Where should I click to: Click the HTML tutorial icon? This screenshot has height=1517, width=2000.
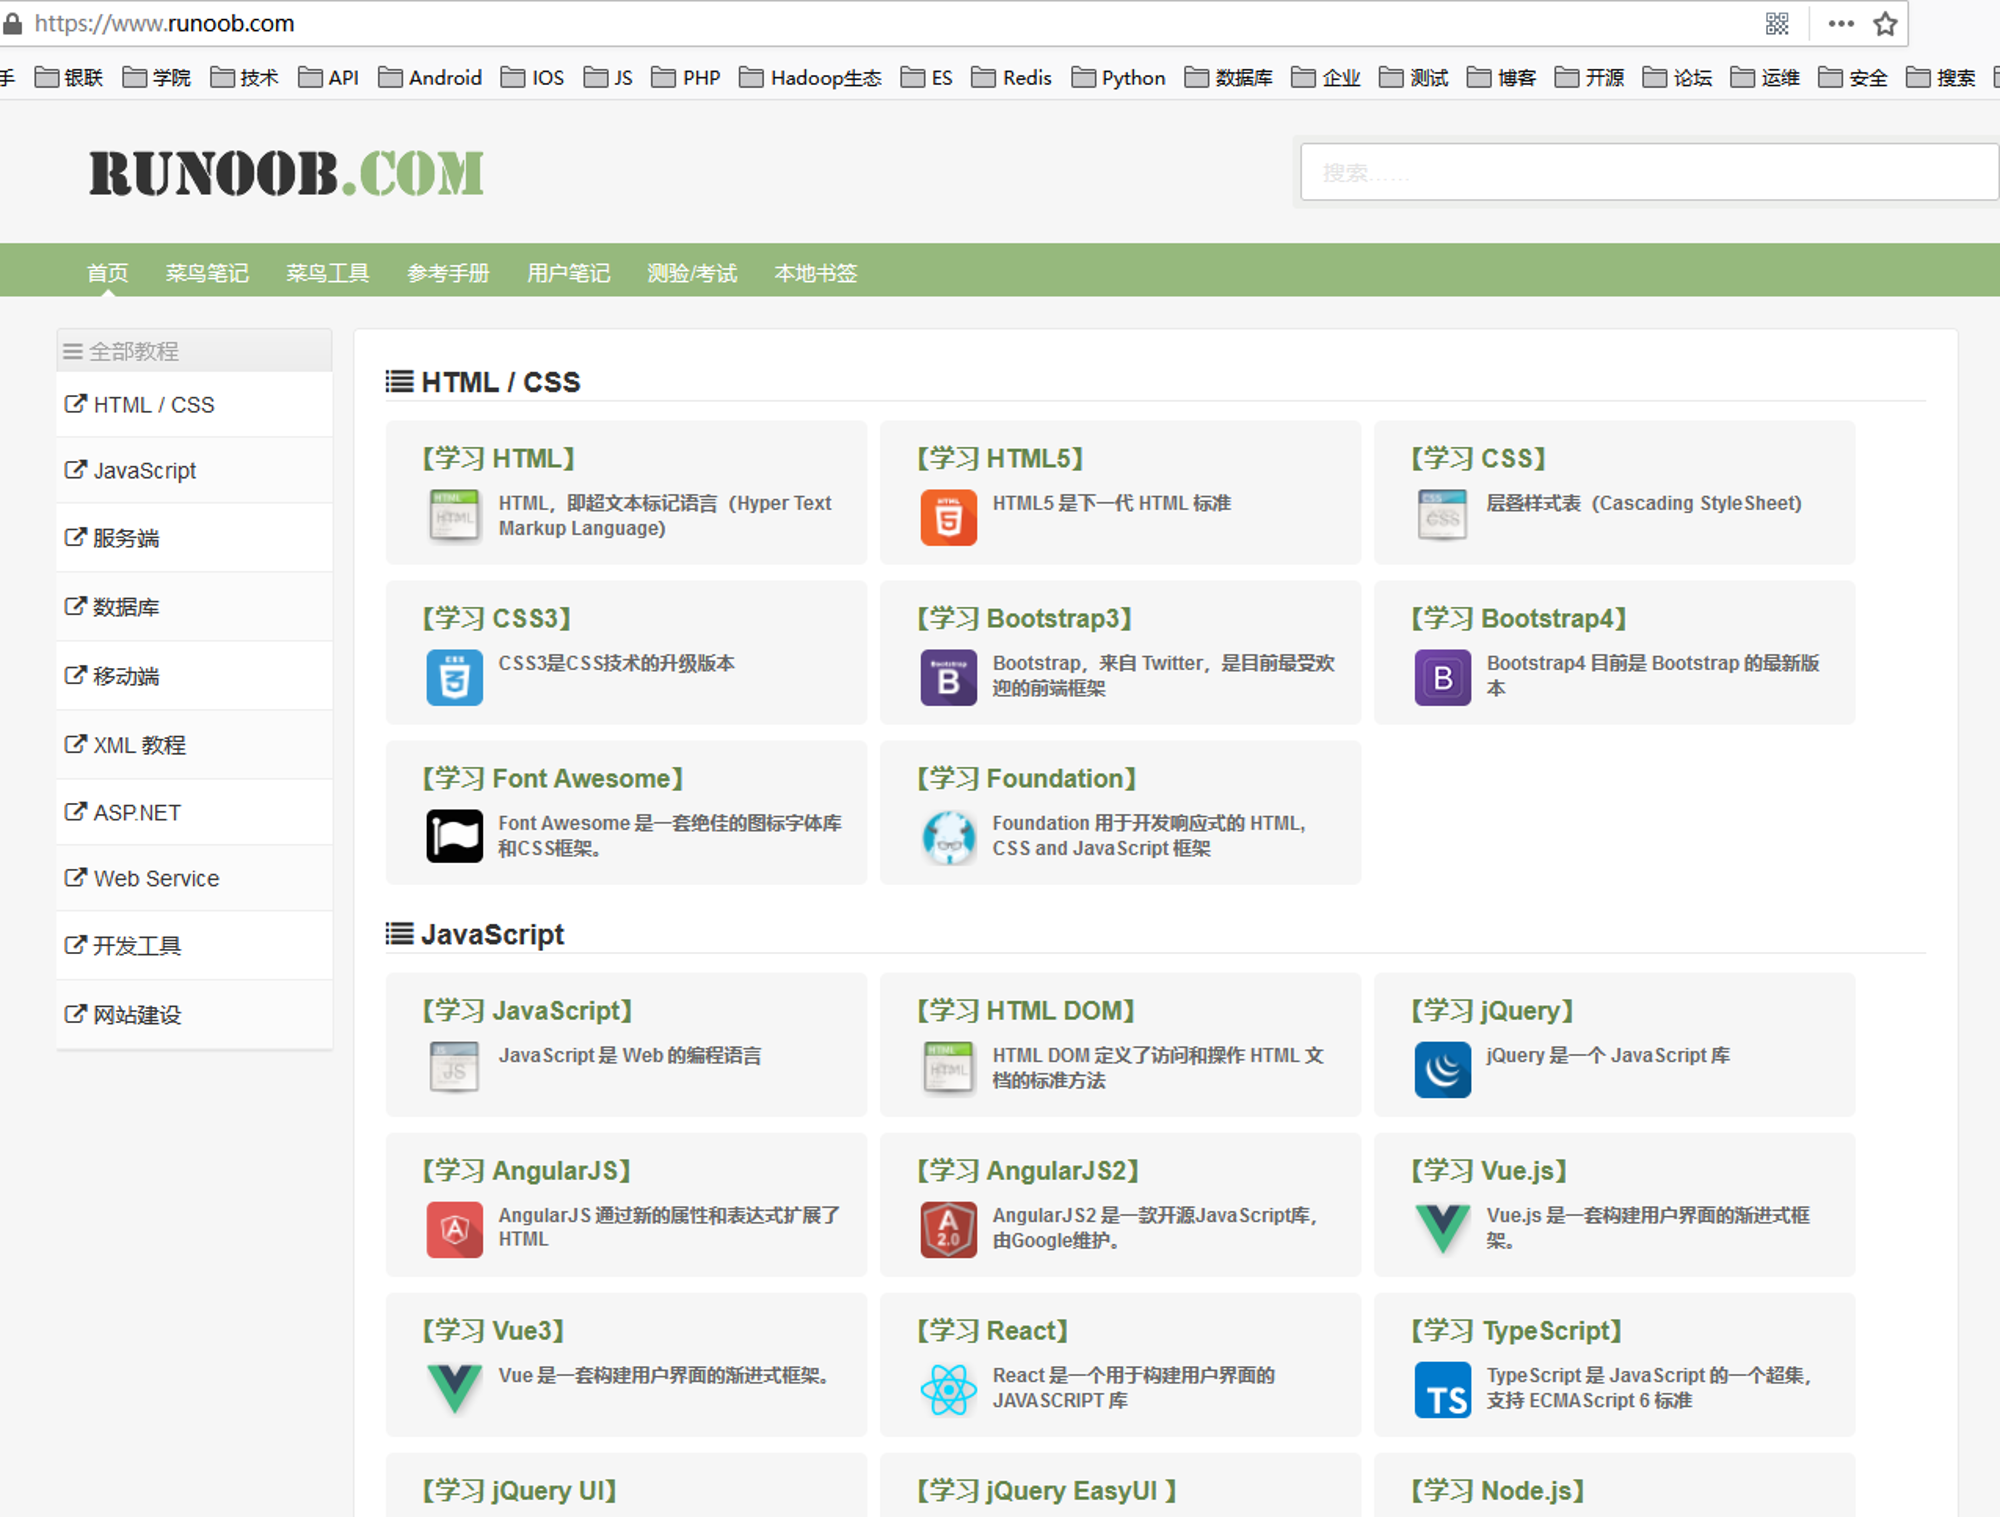[454, 516]
